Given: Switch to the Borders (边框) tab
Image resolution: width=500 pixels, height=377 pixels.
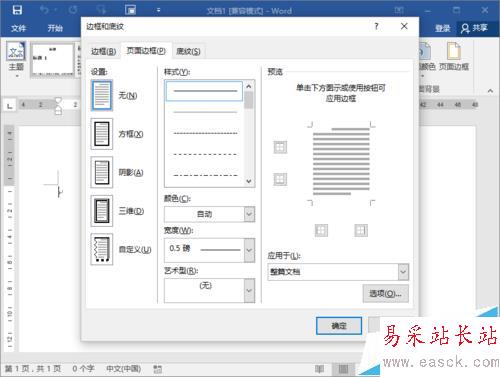Looking at the screenshot, I should (104, 51).
